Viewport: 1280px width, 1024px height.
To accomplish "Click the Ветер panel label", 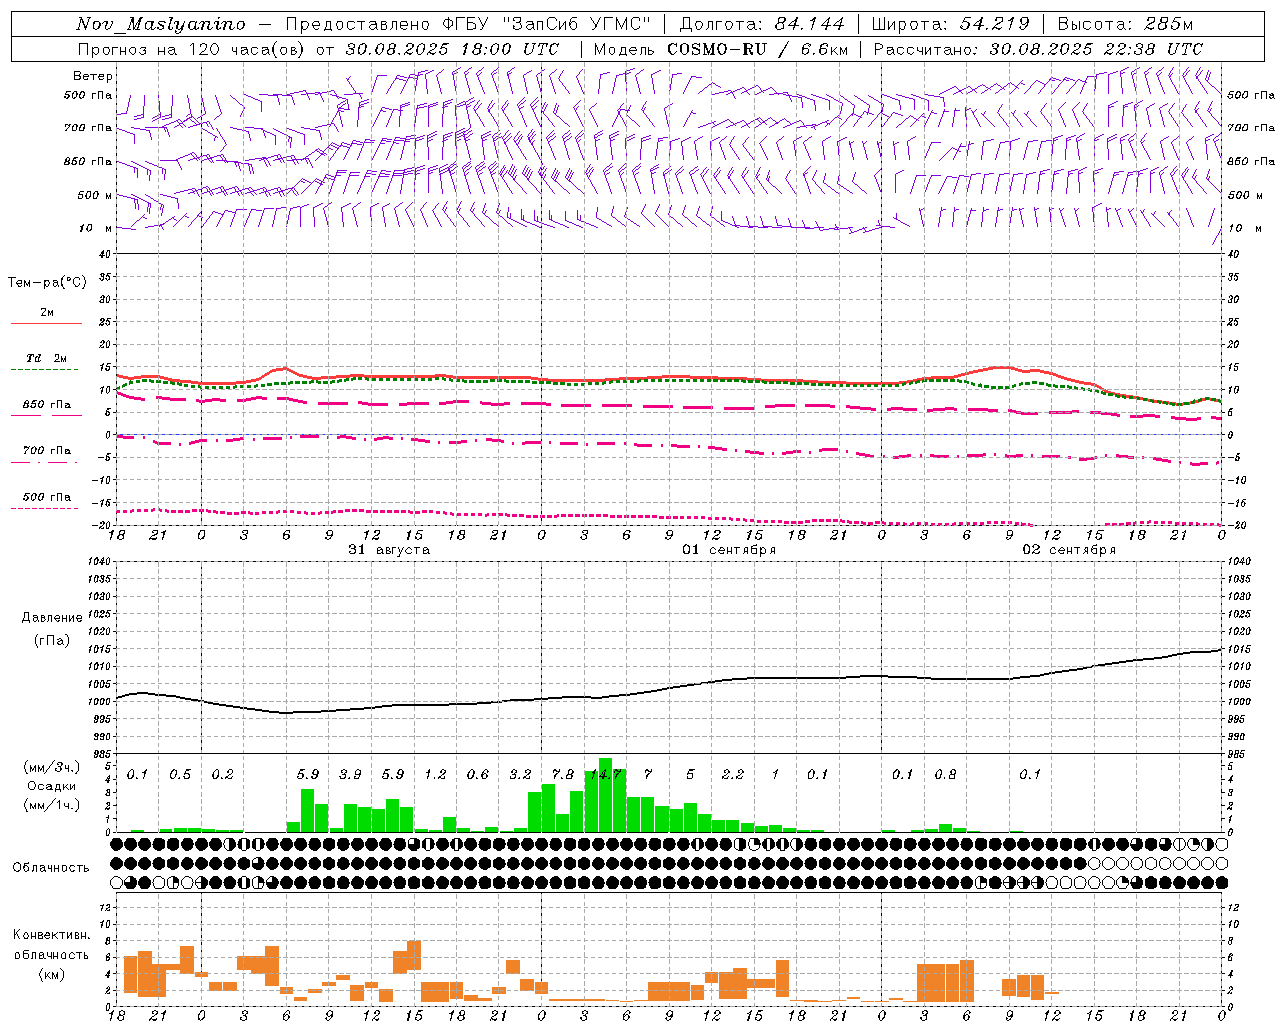I will (93, 76).
